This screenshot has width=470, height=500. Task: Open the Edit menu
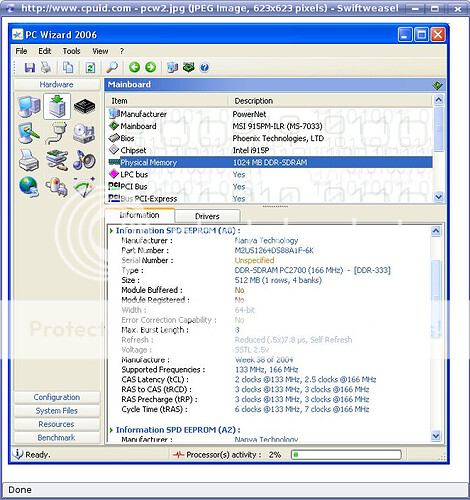point(44,51)
